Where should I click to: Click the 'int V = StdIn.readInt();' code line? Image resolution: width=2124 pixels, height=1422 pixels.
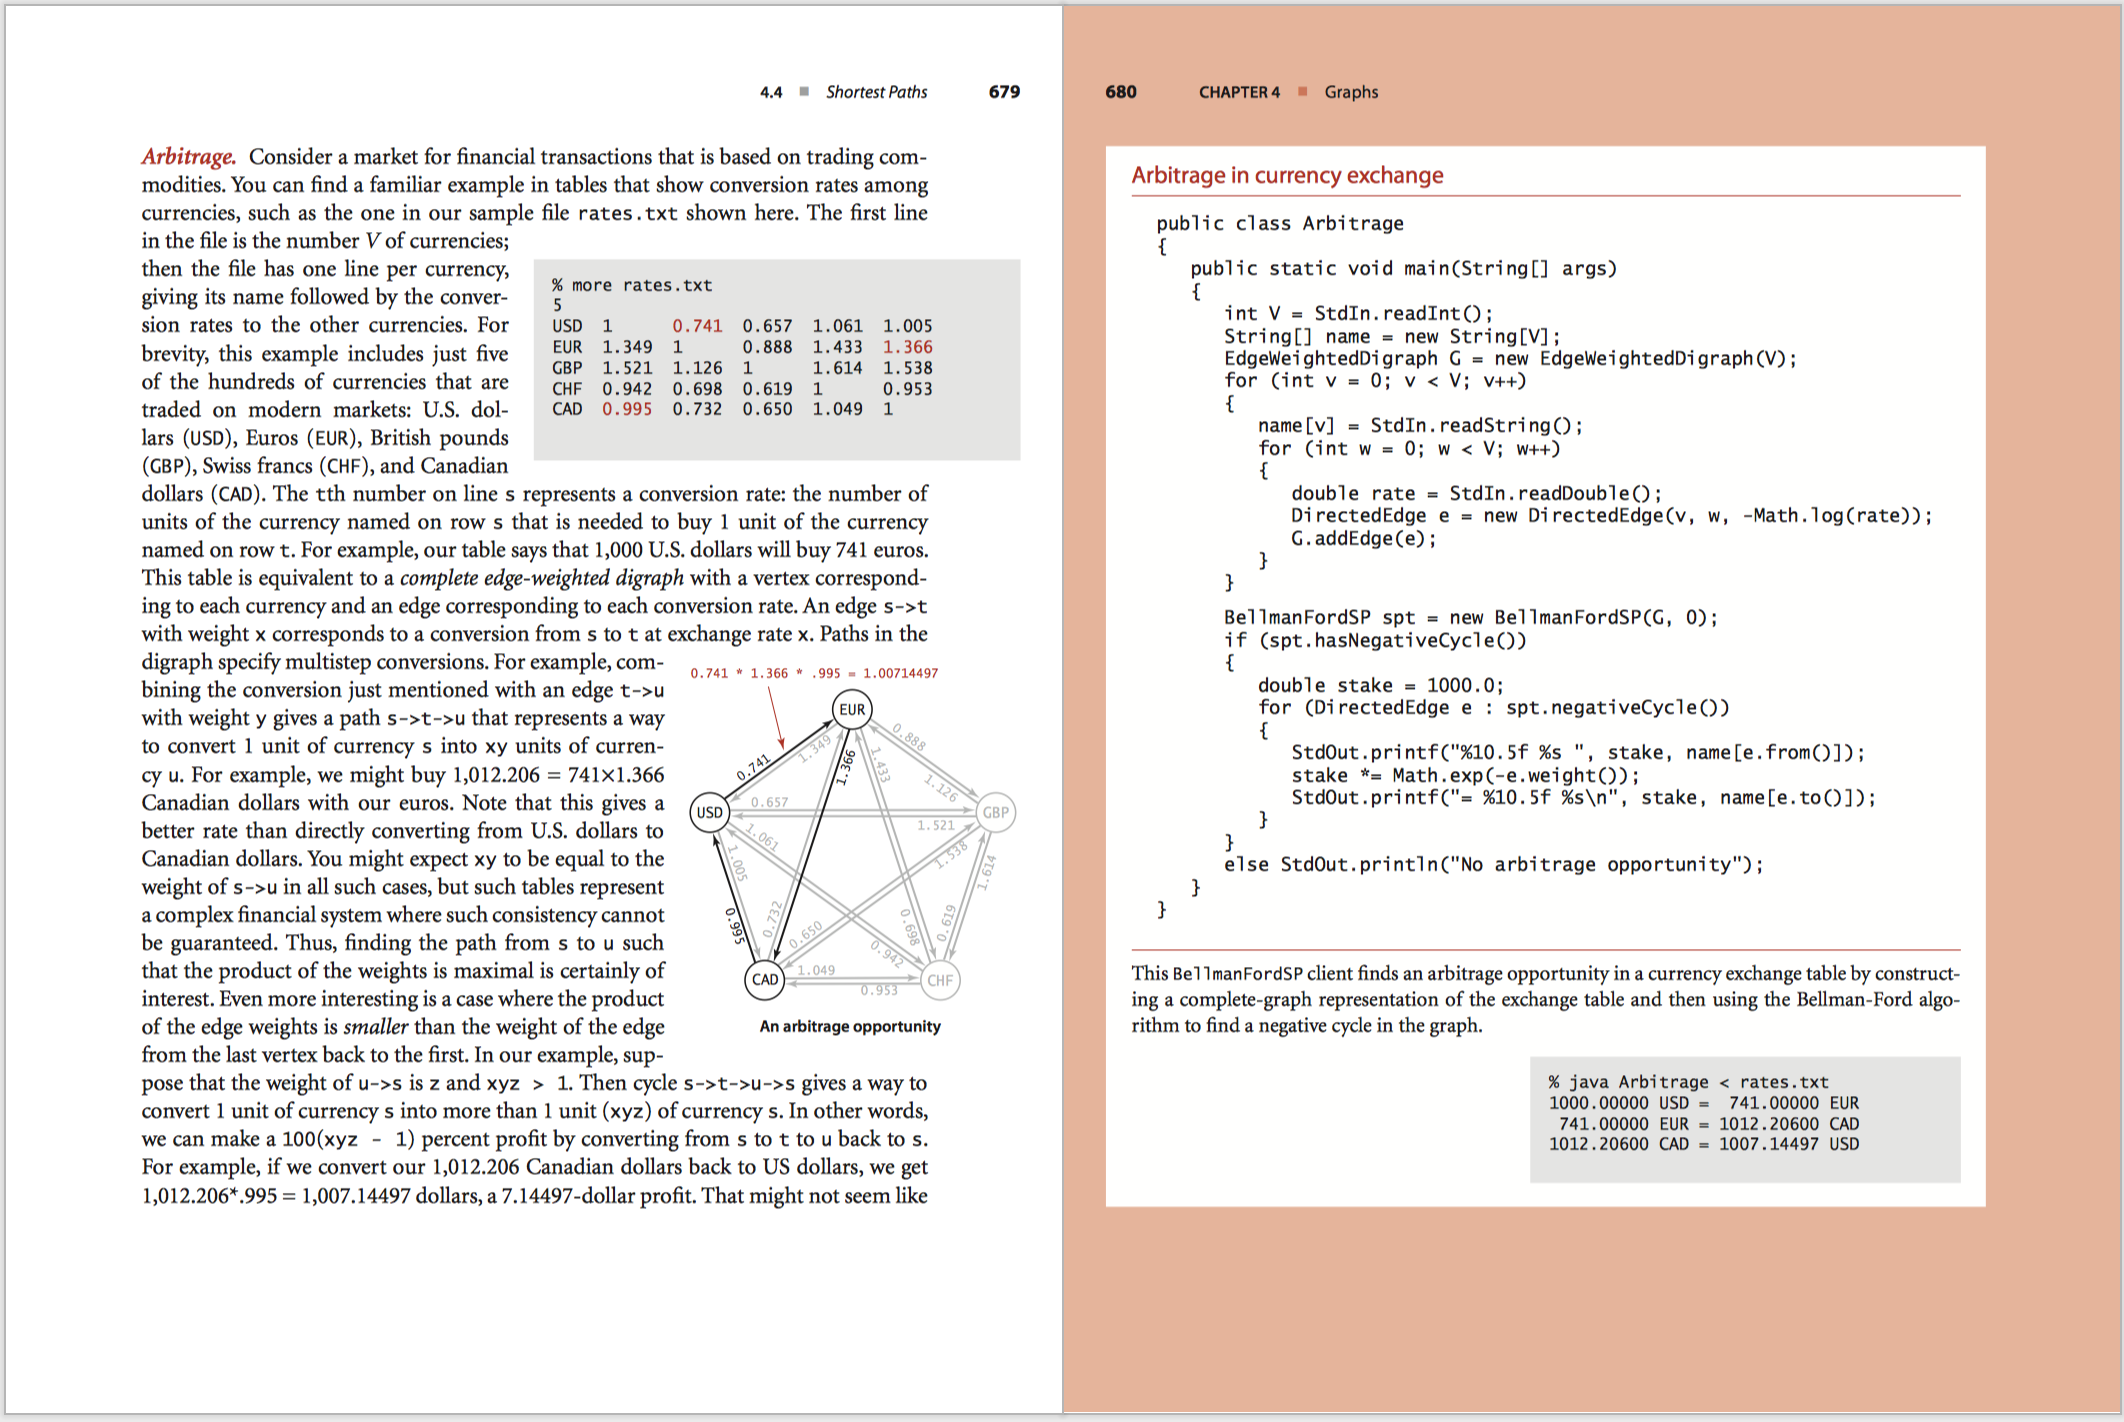coord(1358,313)
